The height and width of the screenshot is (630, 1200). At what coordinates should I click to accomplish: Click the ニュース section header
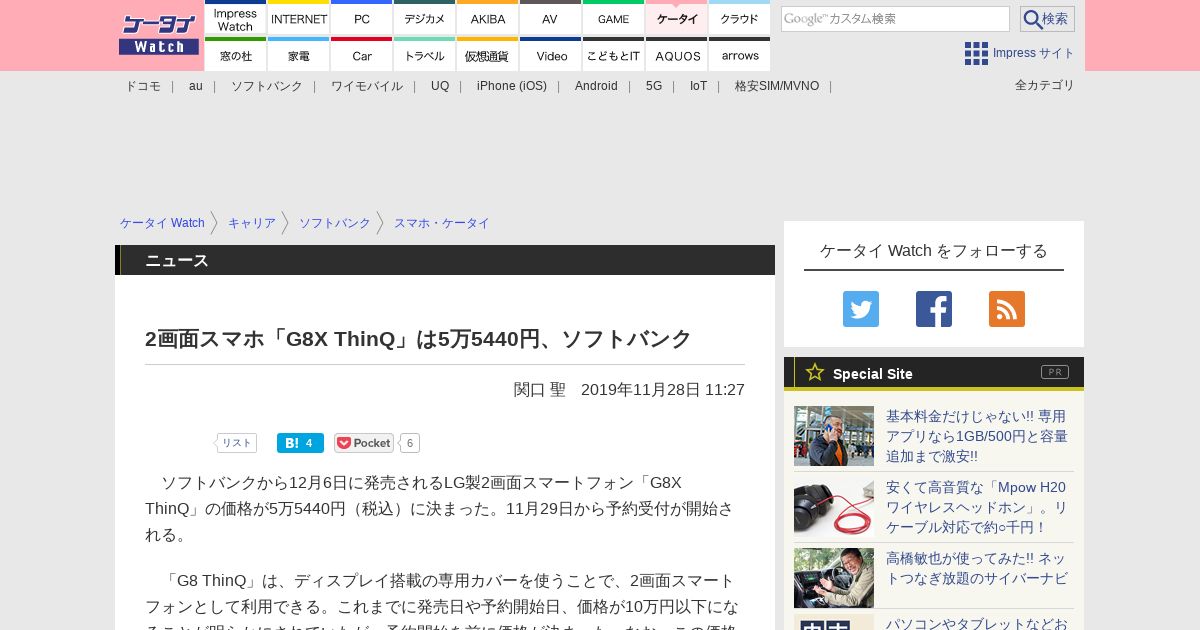coord(177,260)
